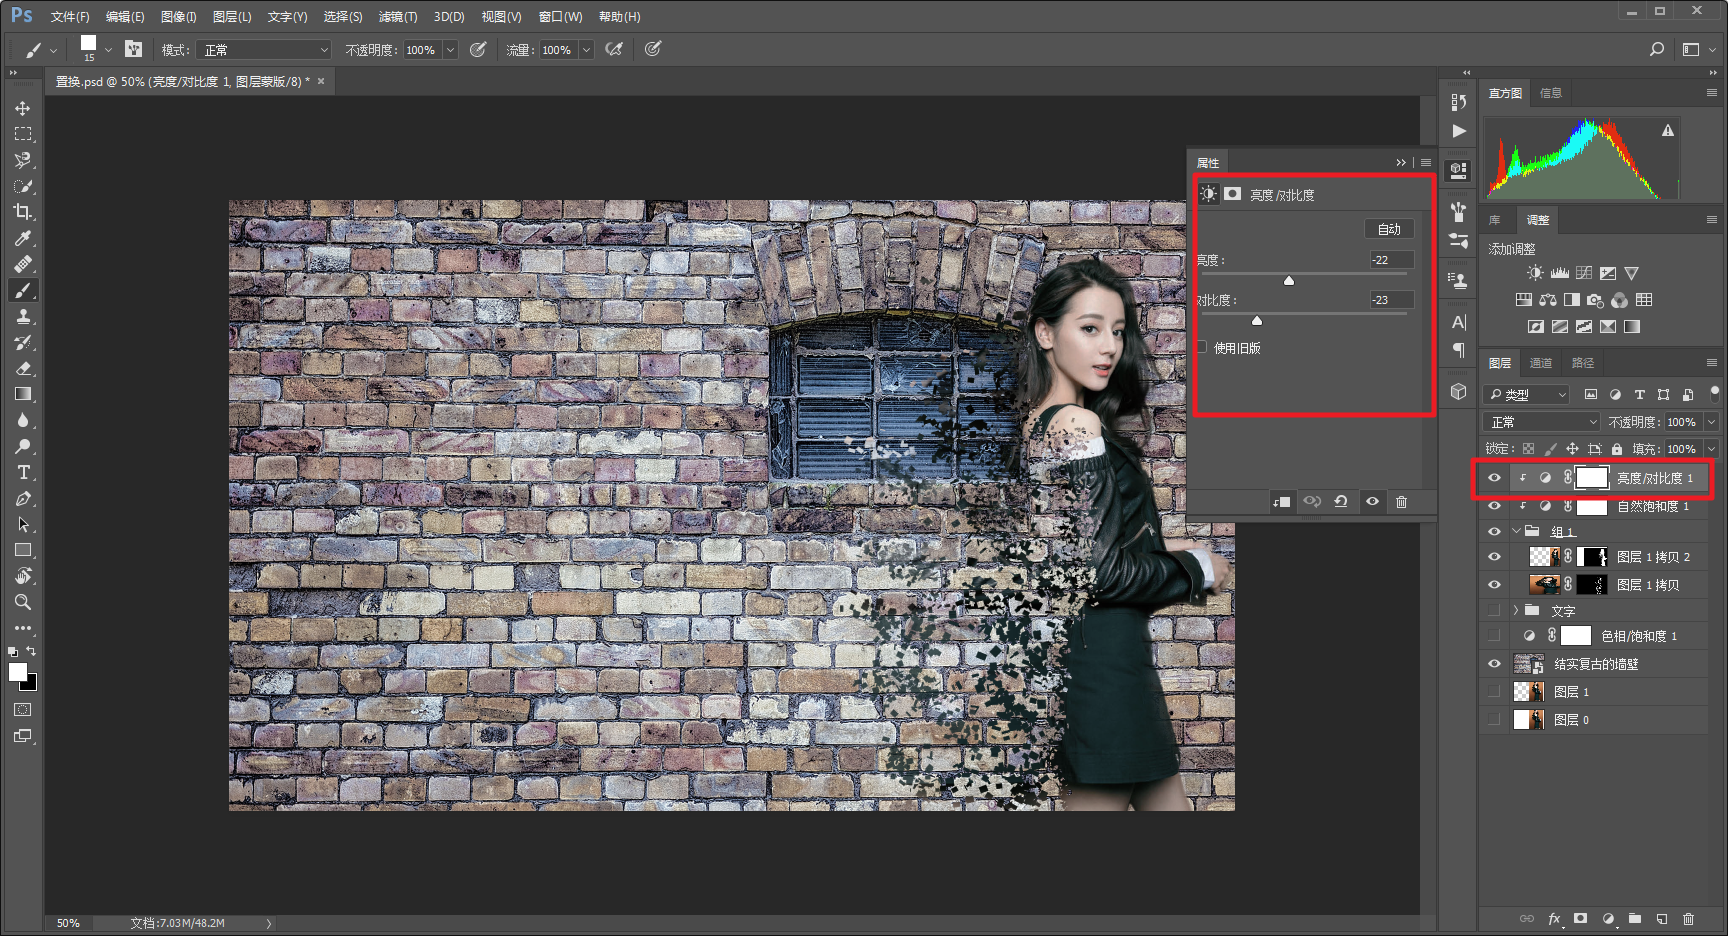Lock all attributes of the layer
The height and width of the screenshot is (936, 1728).
pos(1617,449)
